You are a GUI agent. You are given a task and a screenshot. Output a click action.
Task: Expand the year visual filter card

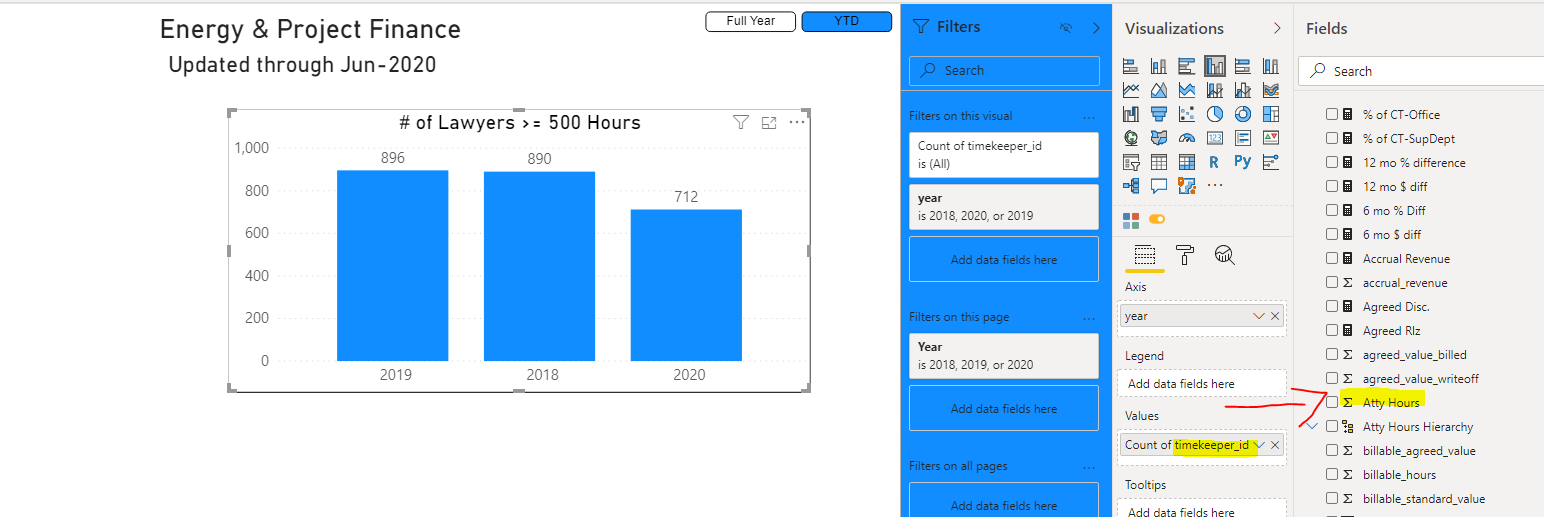pos(1004,207)
